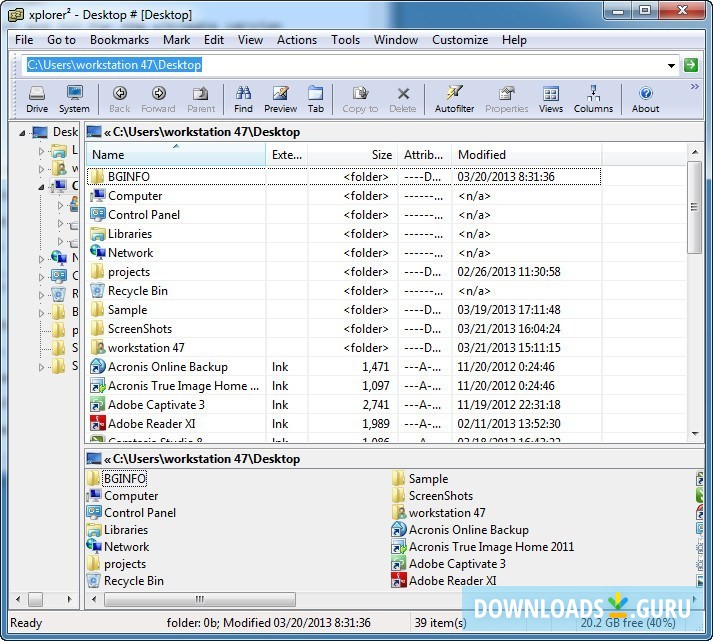Open the Views toolbar icon
Viewport: 713px width, 641px height.
pos(551,99)
